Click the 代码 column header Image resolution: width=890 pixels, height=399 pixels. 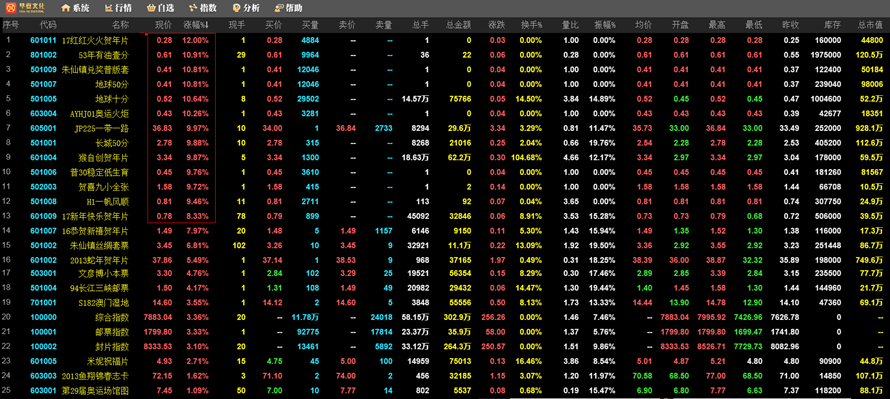click(48, 25)
